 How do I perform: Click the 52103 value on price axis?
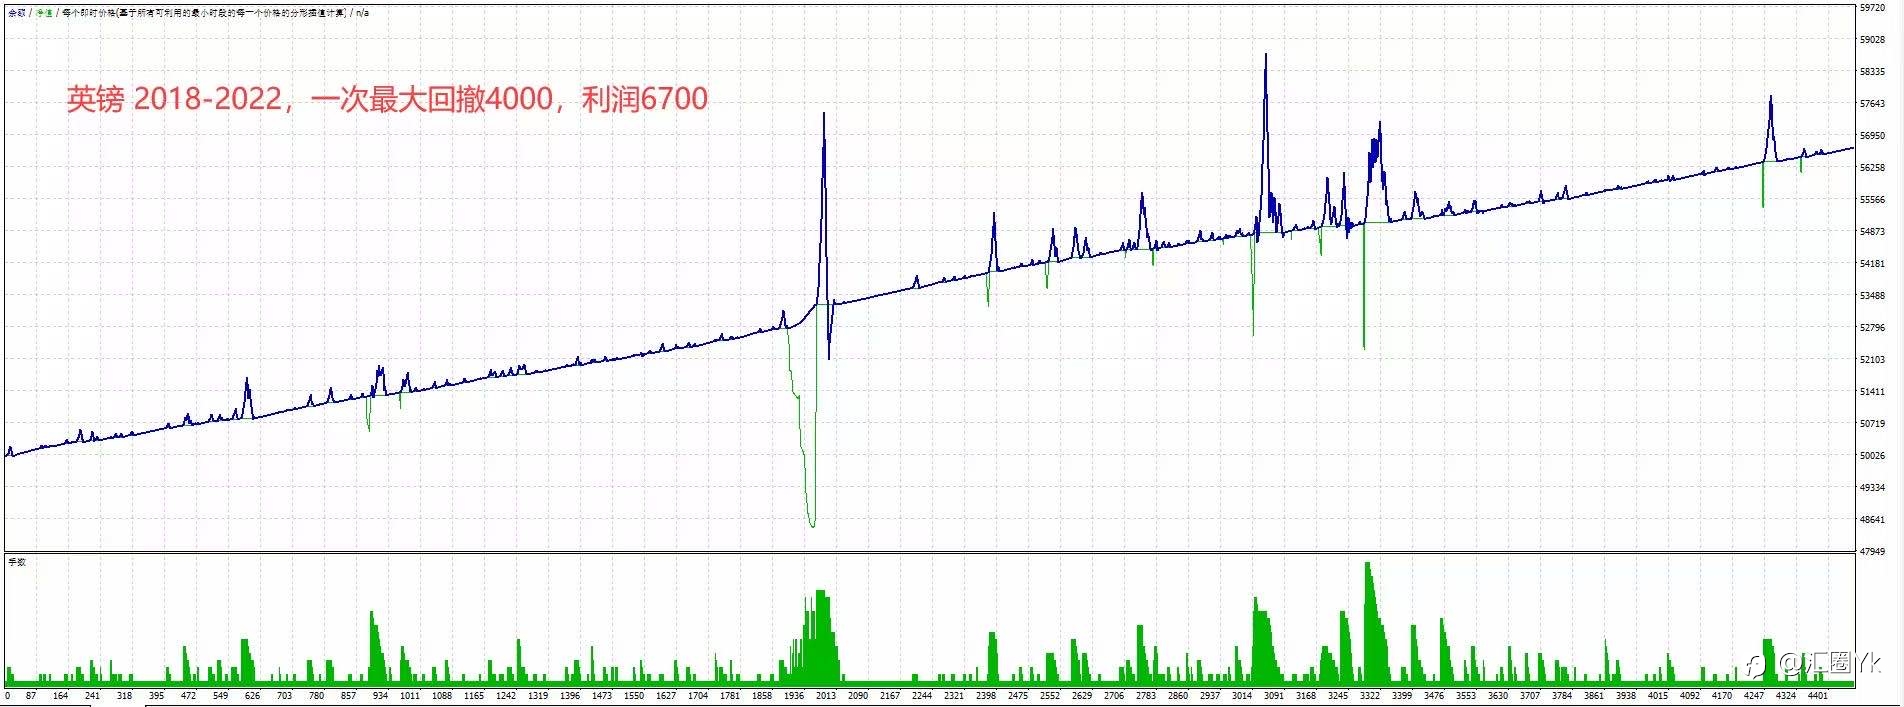pos(1872,360)
